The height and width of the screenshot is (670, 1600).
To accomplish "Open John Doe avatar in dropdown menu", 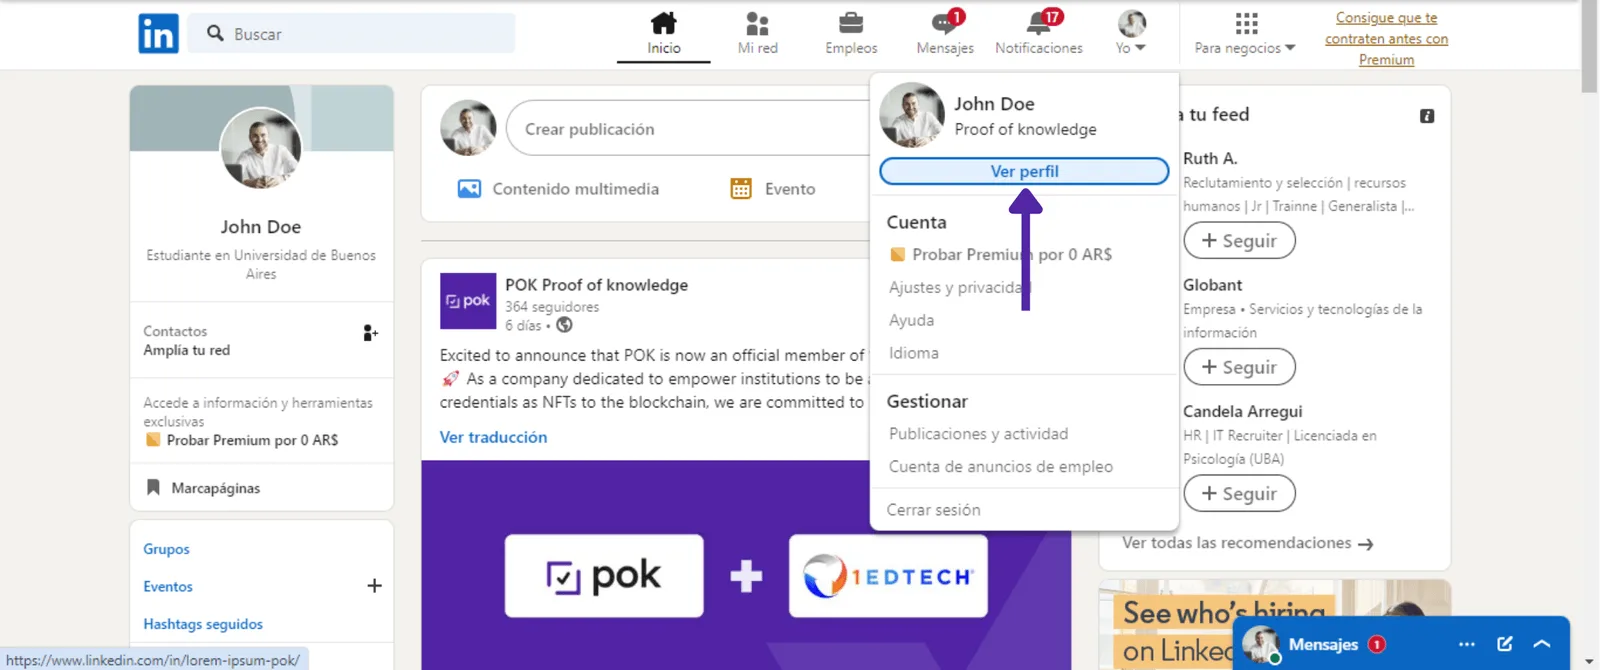I will [x=911, y=115].
